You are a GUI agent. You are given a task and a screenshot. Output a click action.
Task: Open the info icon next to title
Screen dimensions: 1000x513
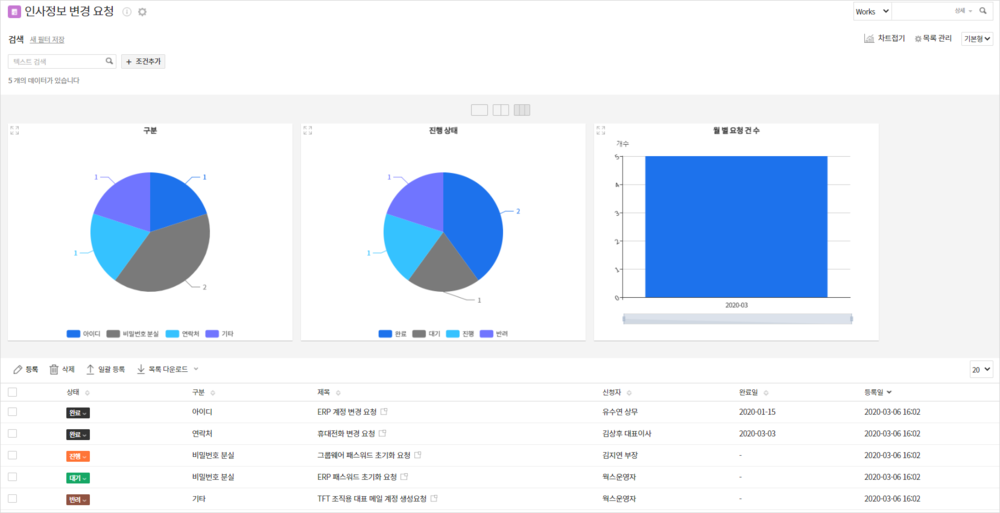(x=127, y=12)
